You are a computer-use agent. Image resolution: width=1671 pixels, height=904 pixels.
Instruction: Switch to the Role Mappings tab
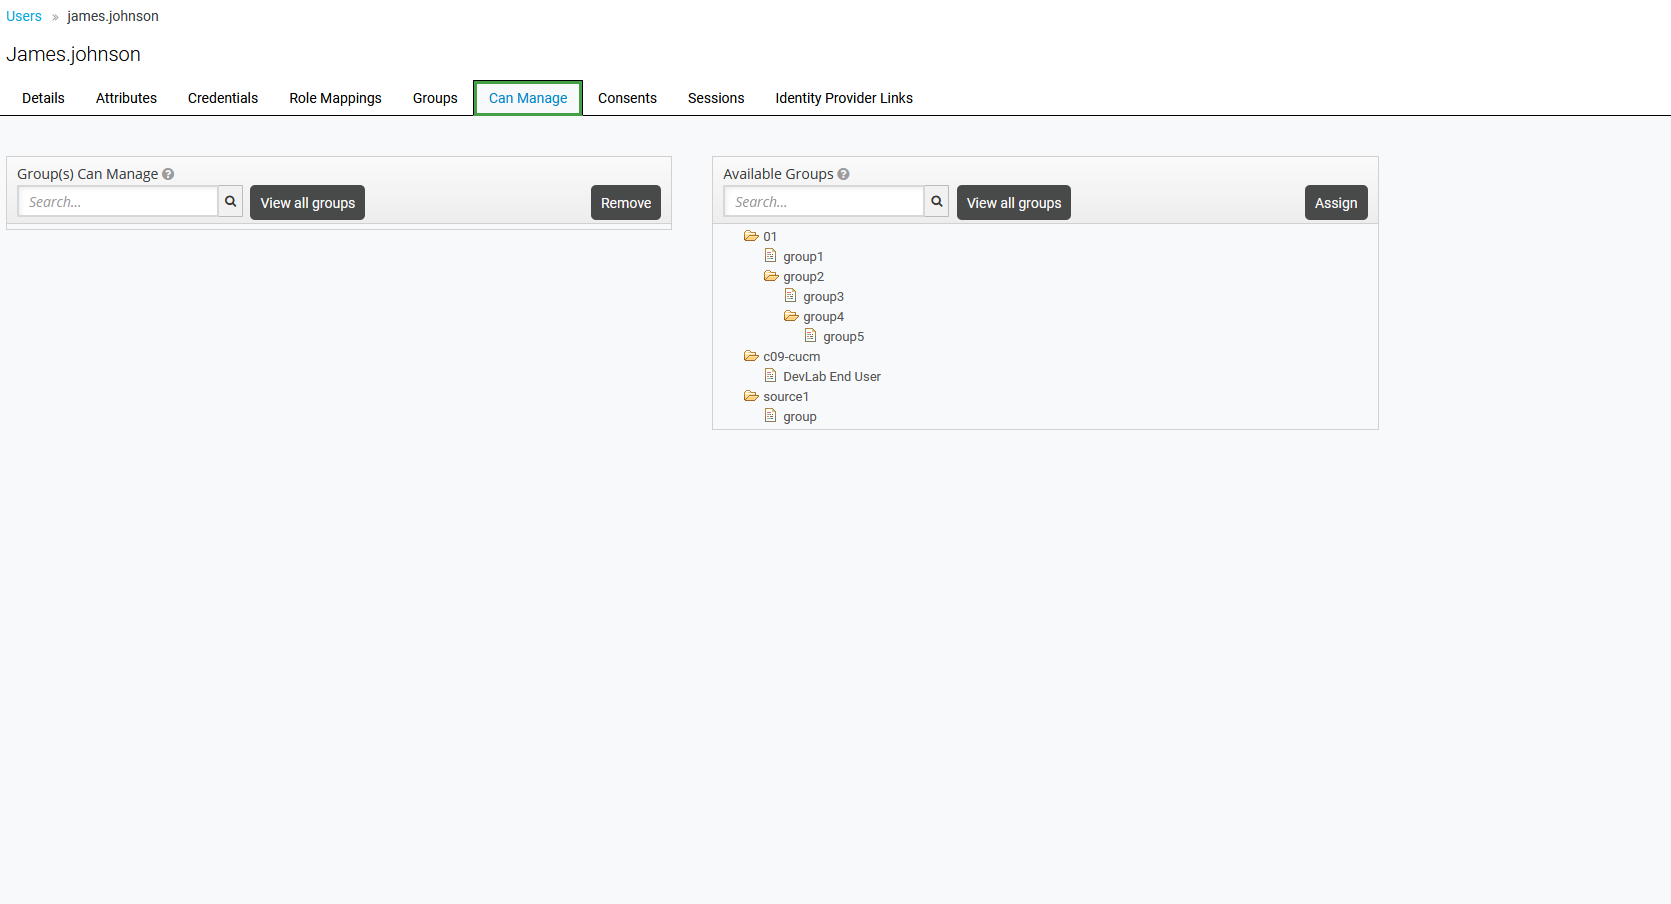coord(335,98)
